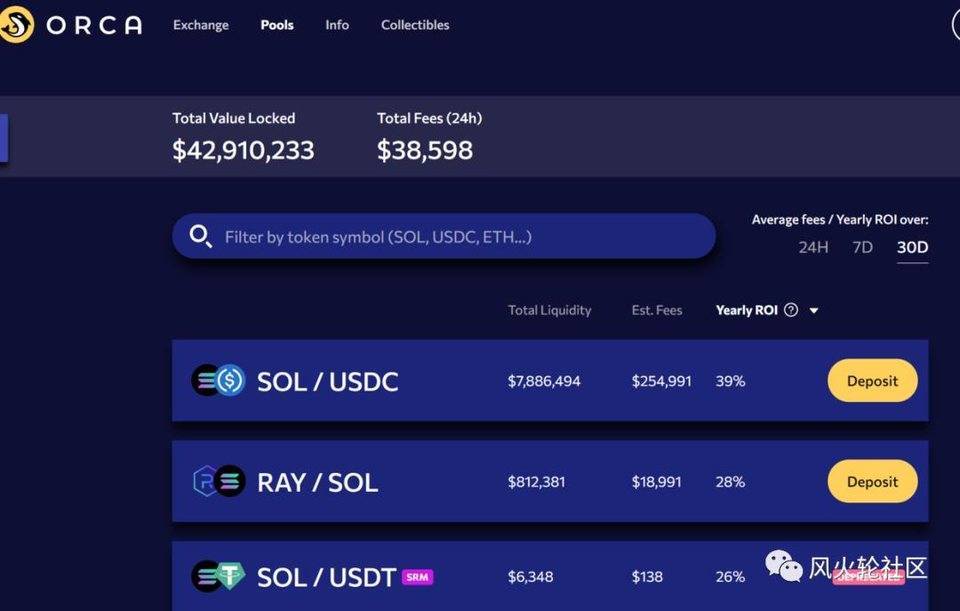
Task: Click the SRM badge on SOL/USDT
Action: coord(416,577)
